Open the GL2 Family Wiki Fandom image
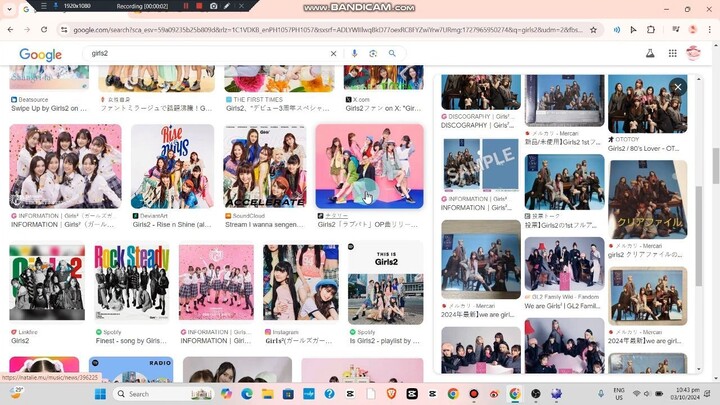The image size is (720, 405). click(x=564, y=264)
